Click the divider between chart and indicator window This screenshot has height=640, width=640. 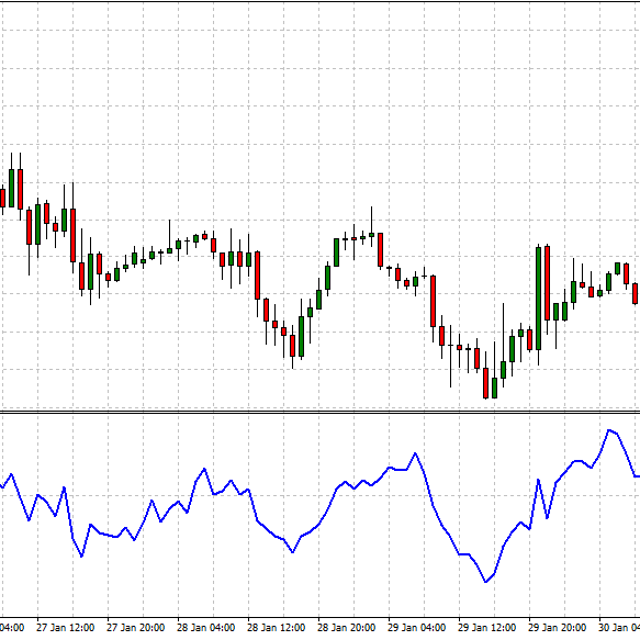tap(320, 412)
